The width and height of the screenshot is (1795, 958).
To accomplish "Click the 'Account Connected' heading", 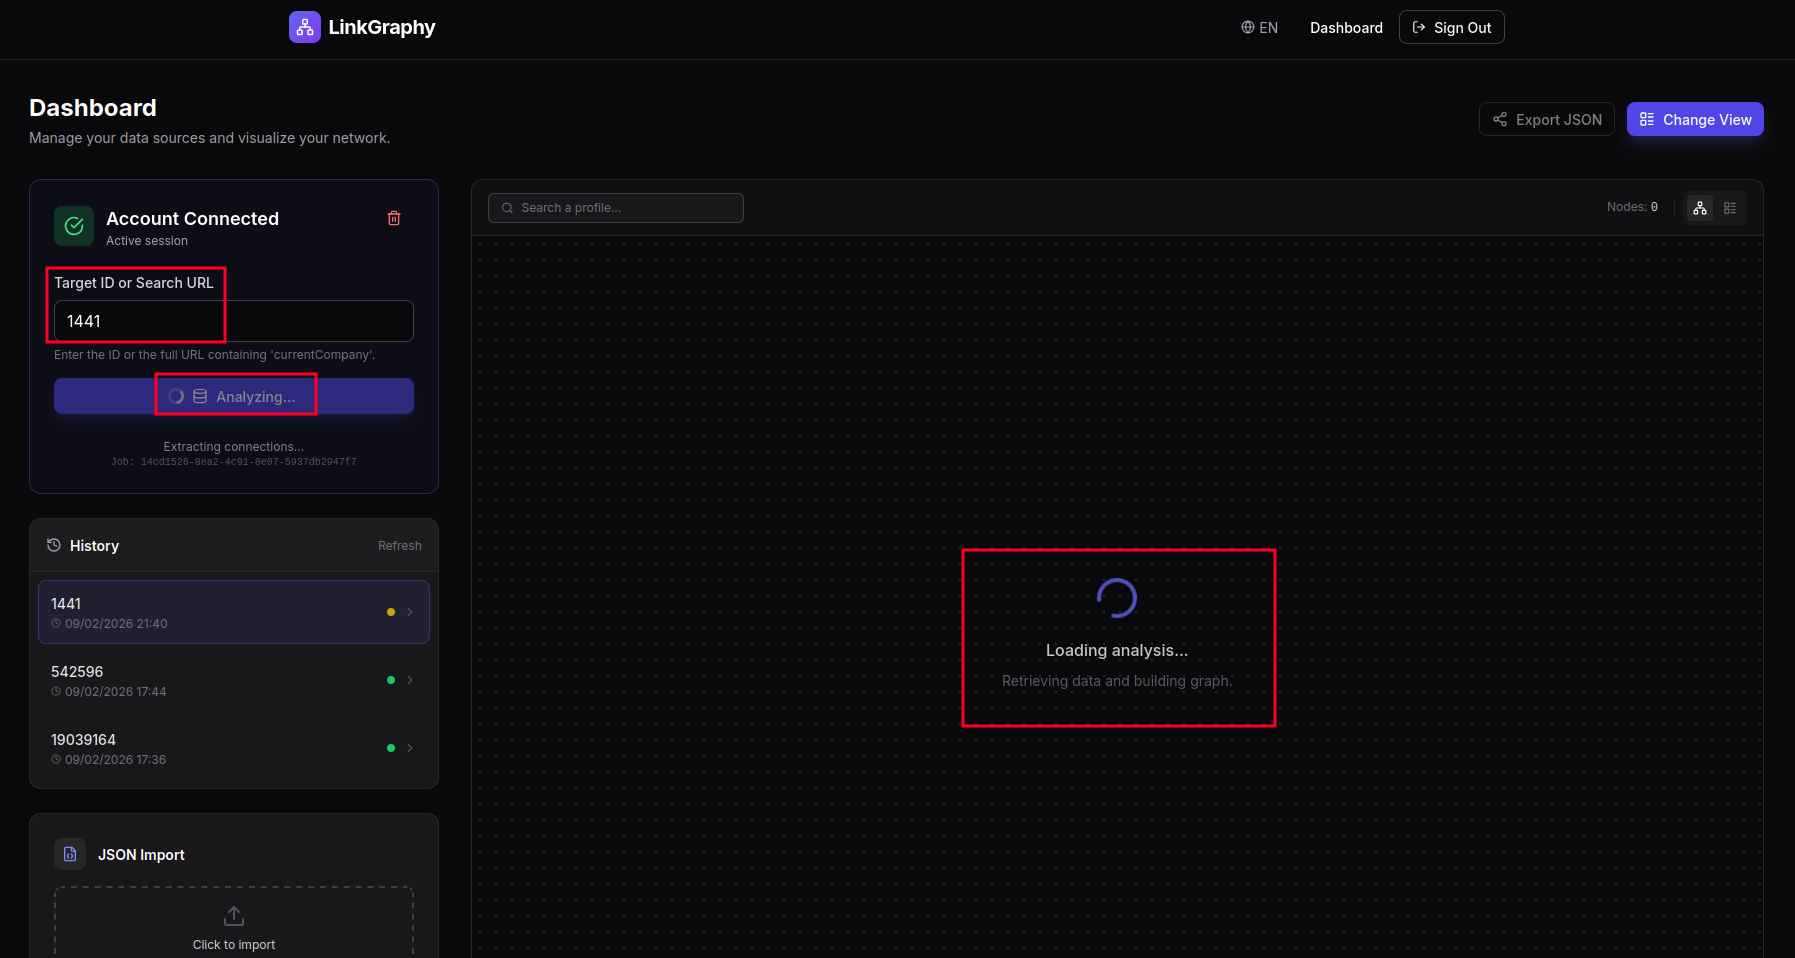I will [193, 218].
